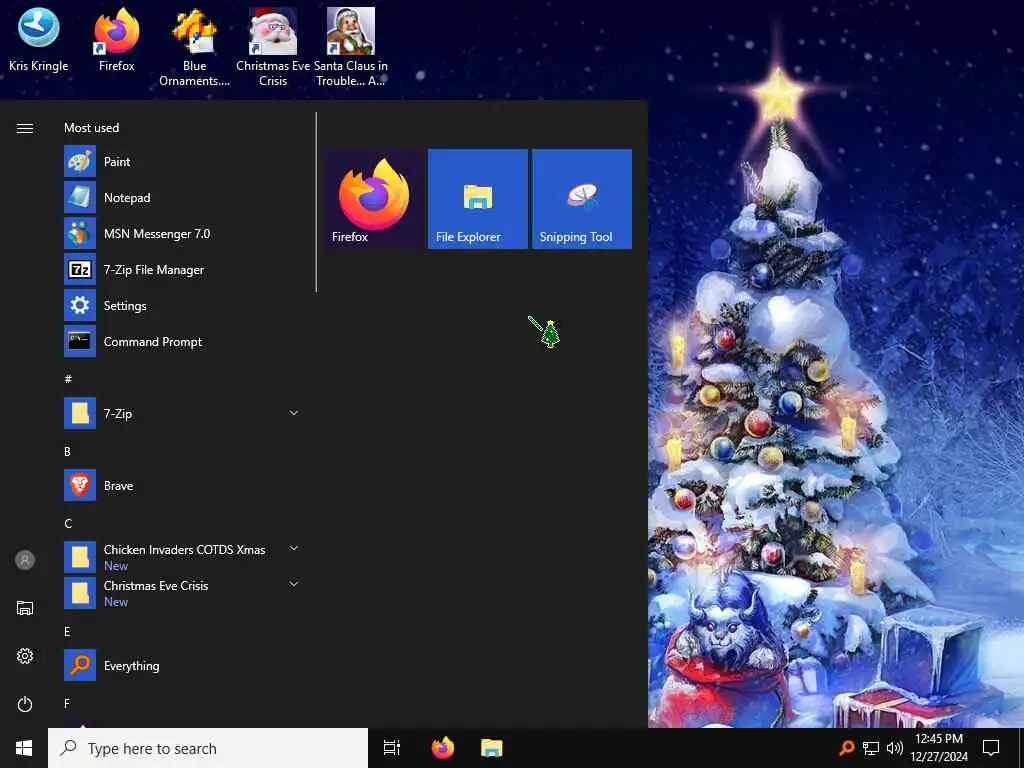Click the user account icon in Start sidebar
The width and height of the screenshot is (1024, 768).
click(25, 560)
